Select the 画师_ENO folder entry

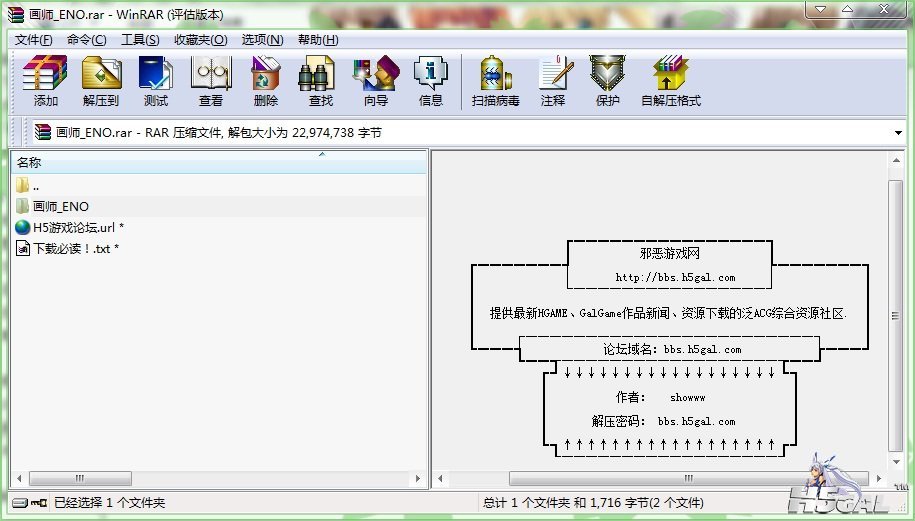click(x=219, y=206)
